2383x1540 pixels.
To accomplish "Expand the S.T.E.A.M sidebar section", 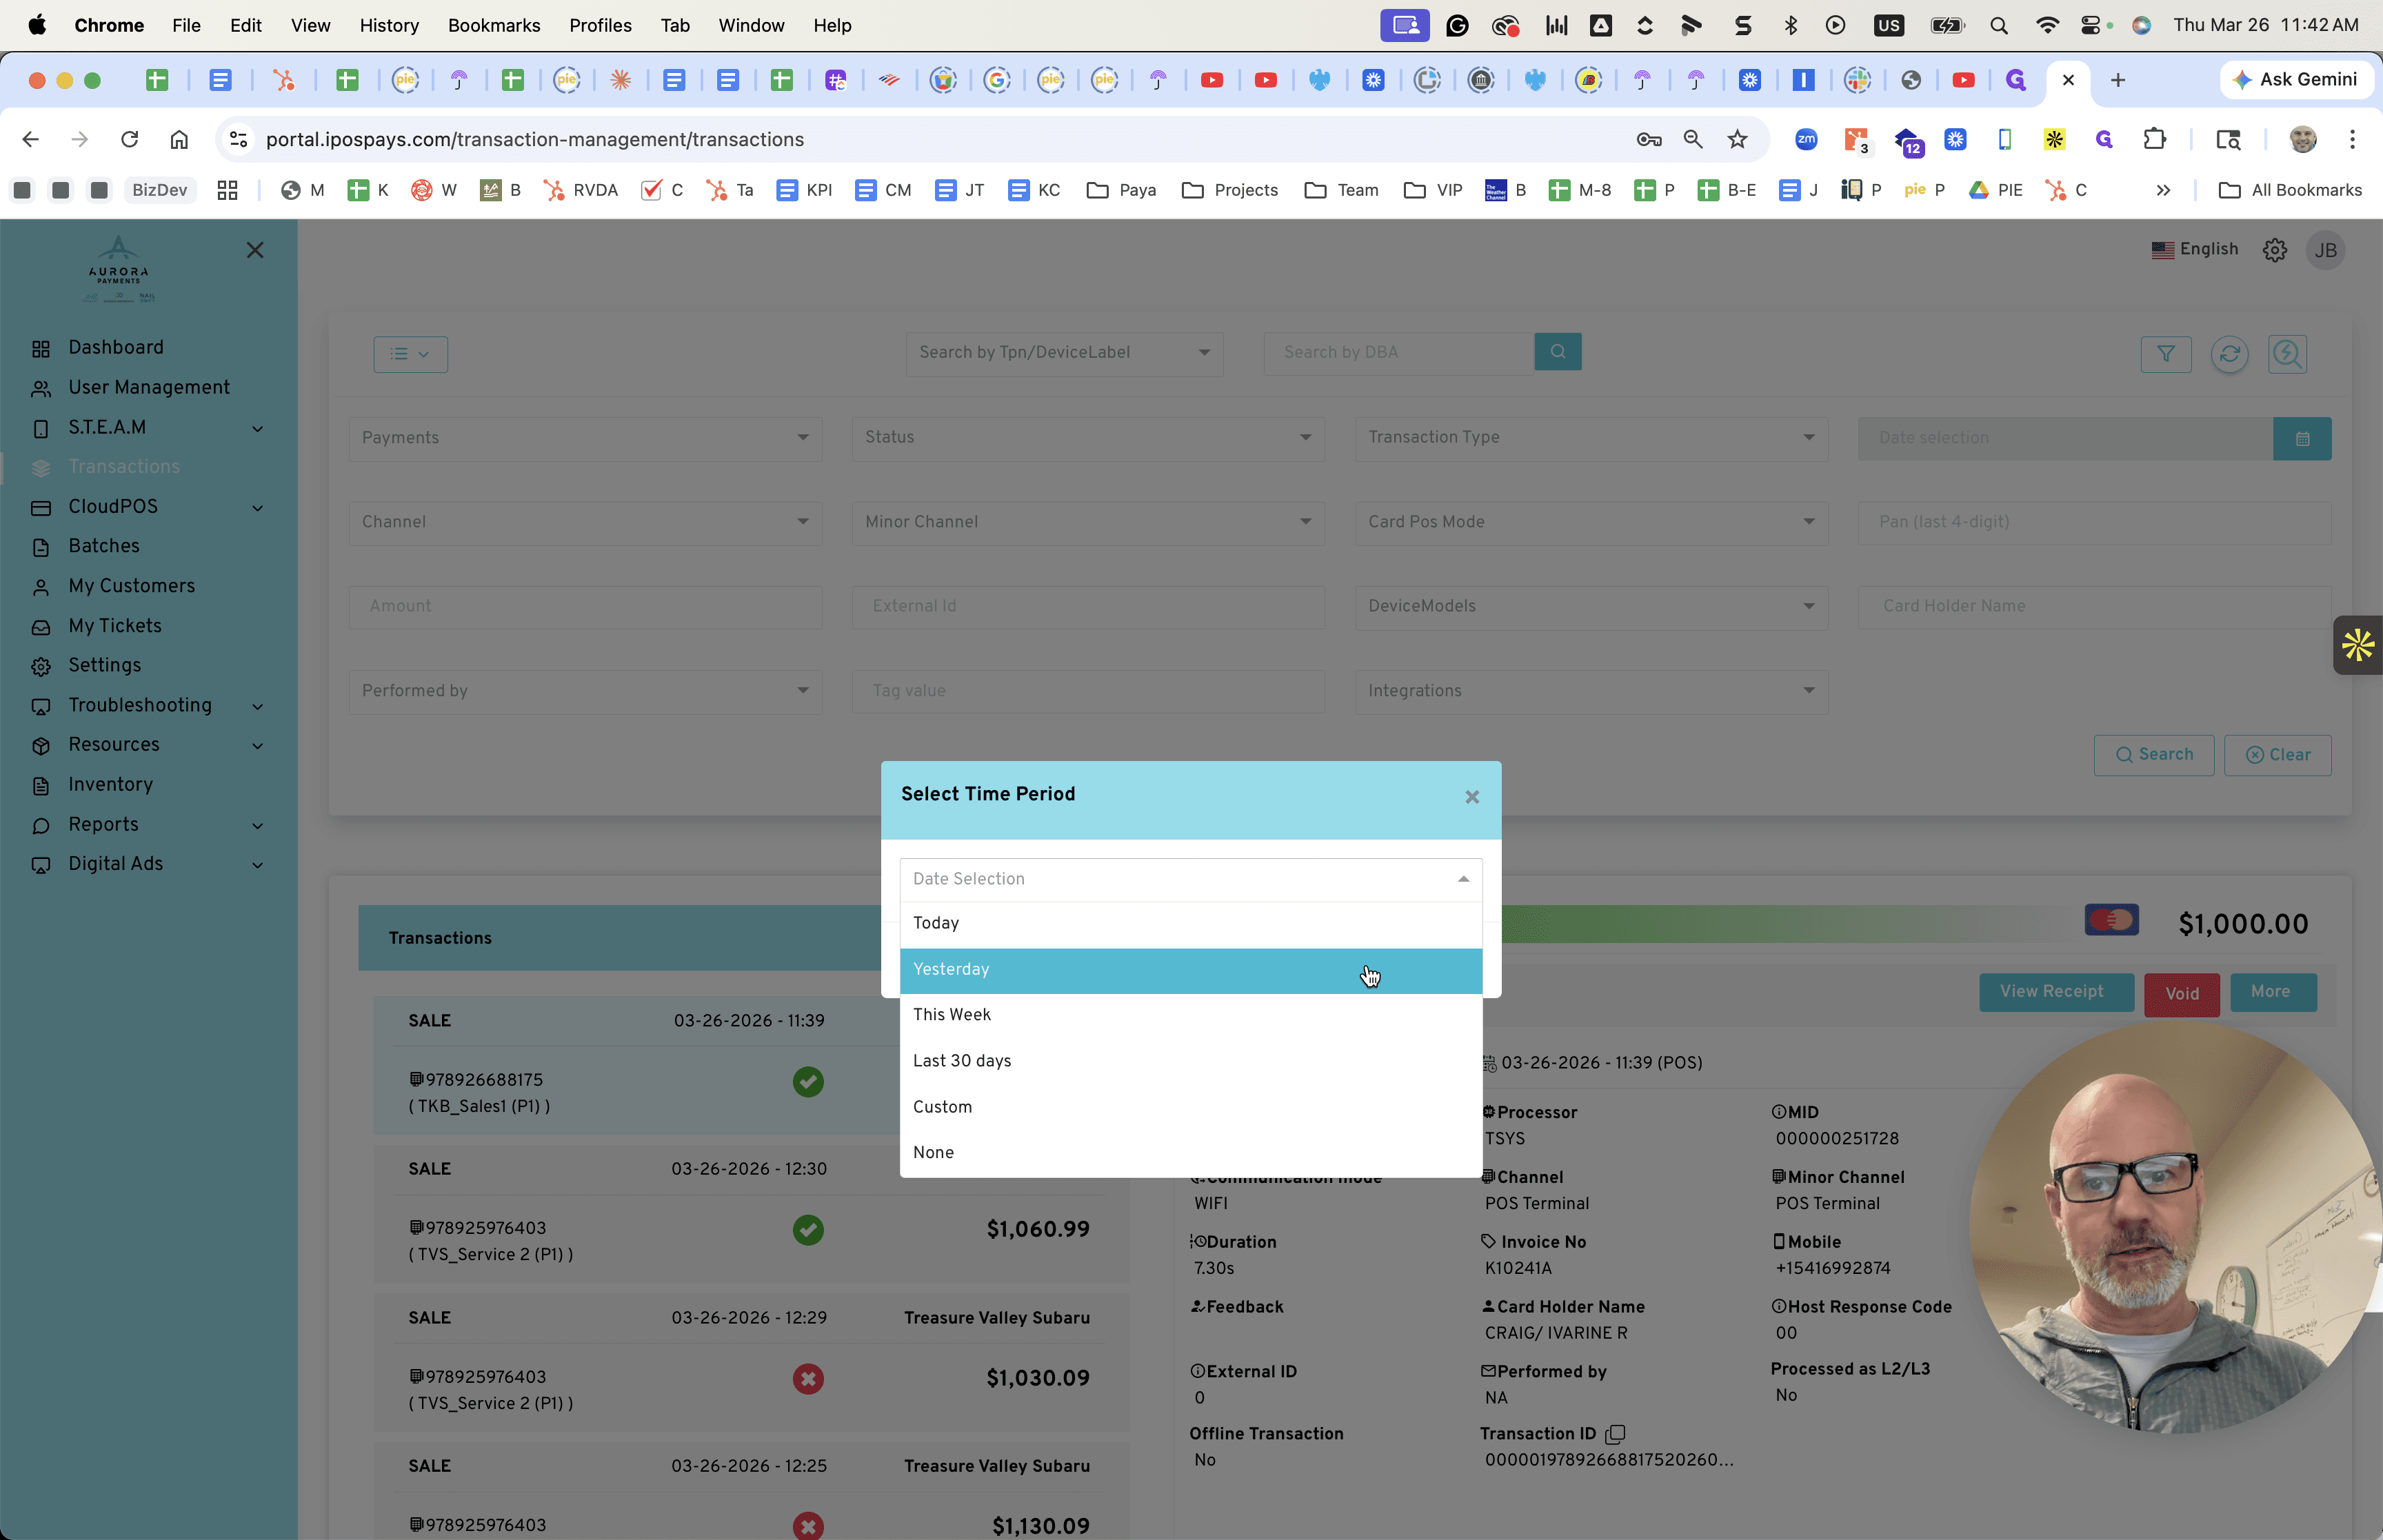I will click(x=148, y=427).
